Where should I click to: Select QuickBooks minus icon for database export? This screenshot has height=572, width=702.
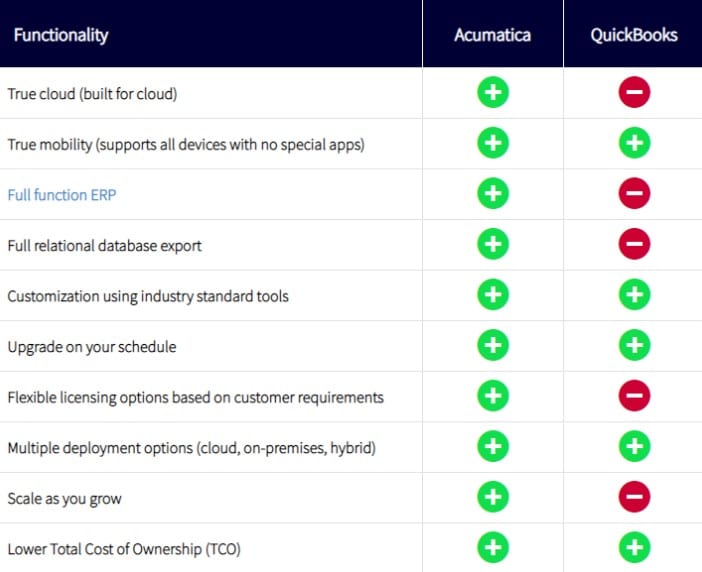point(634,244)
